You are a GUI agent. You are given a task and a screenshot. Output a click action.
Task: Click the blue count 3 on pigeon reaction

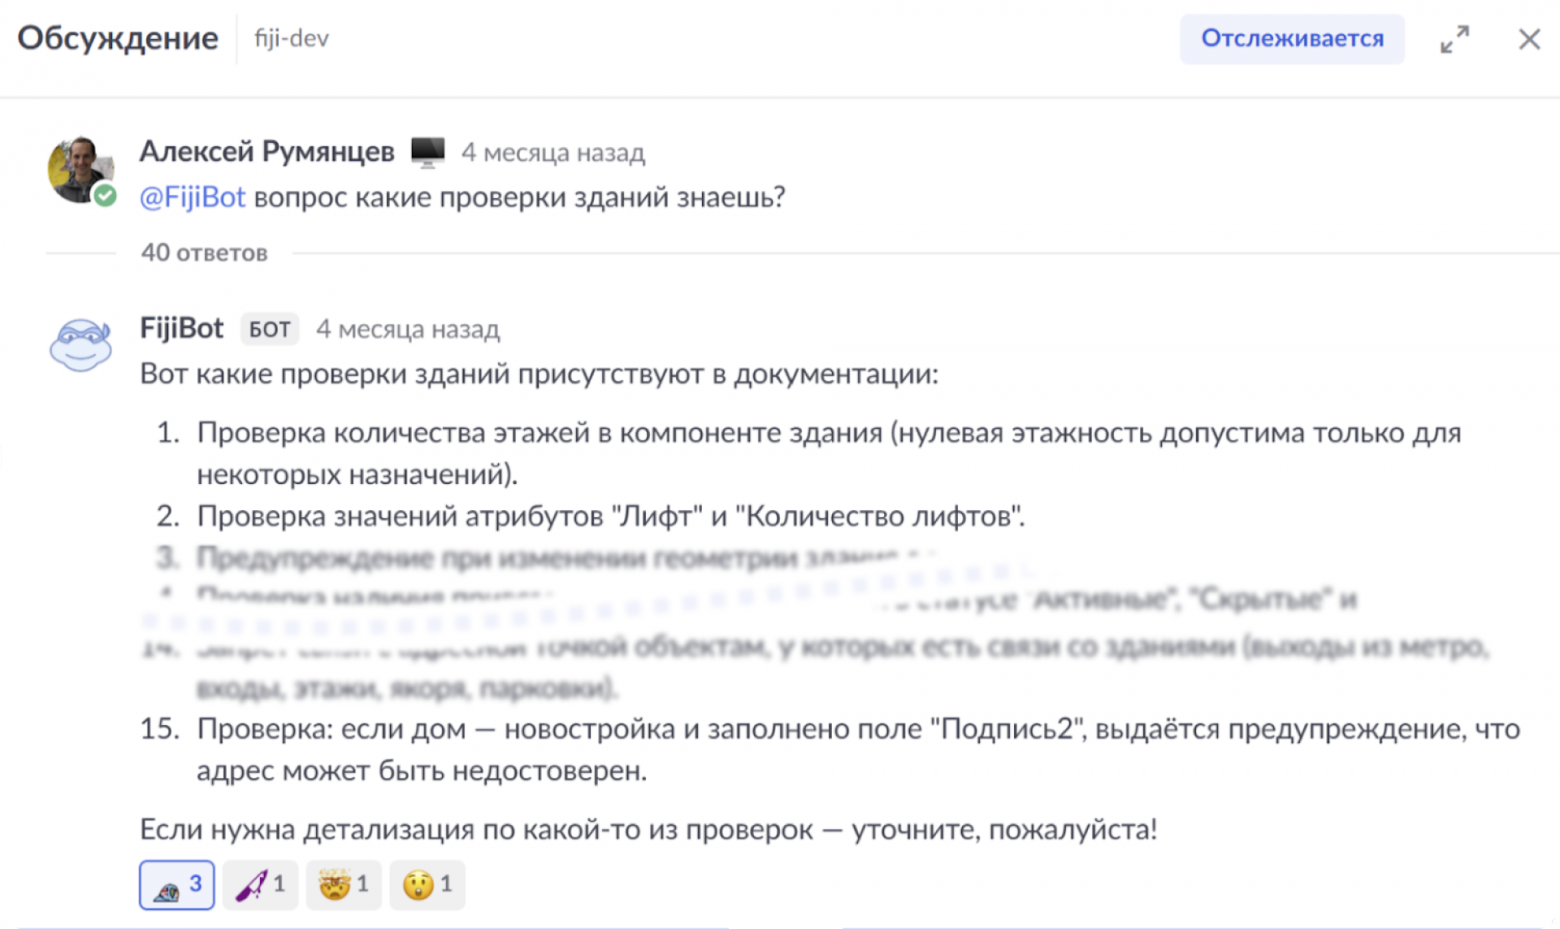tap(195, 884)
